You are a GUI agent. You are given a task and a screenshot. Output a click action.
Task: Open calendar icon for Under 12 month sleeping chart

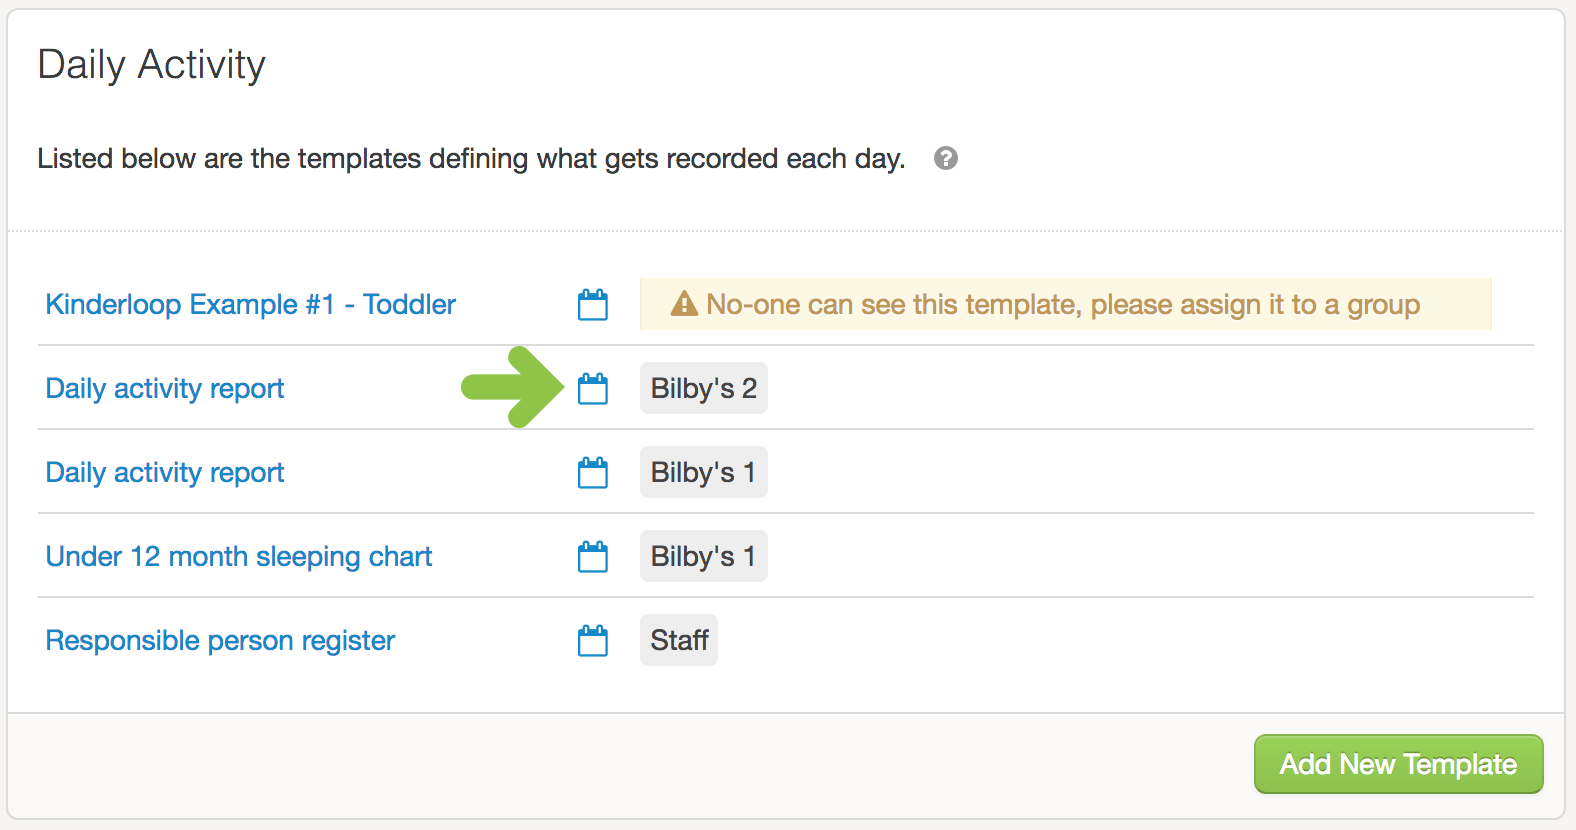pos(593,556)
